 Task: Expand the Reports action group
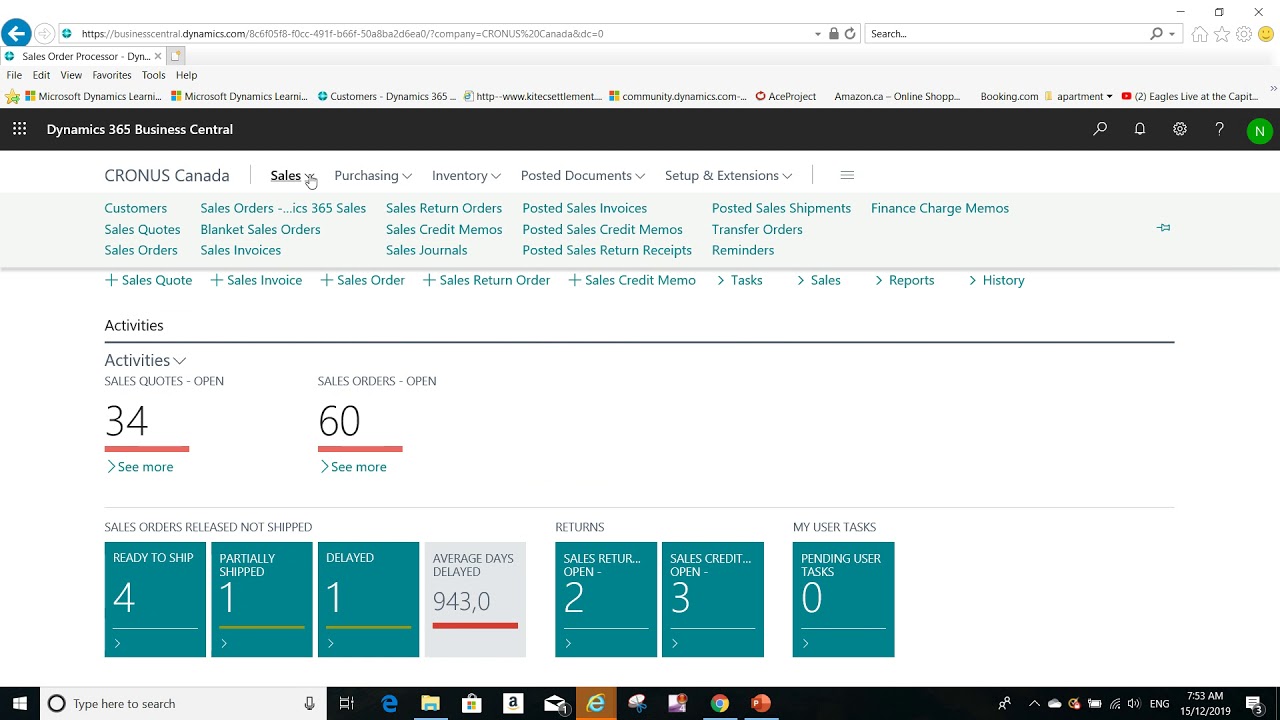(x=904, y=280)
